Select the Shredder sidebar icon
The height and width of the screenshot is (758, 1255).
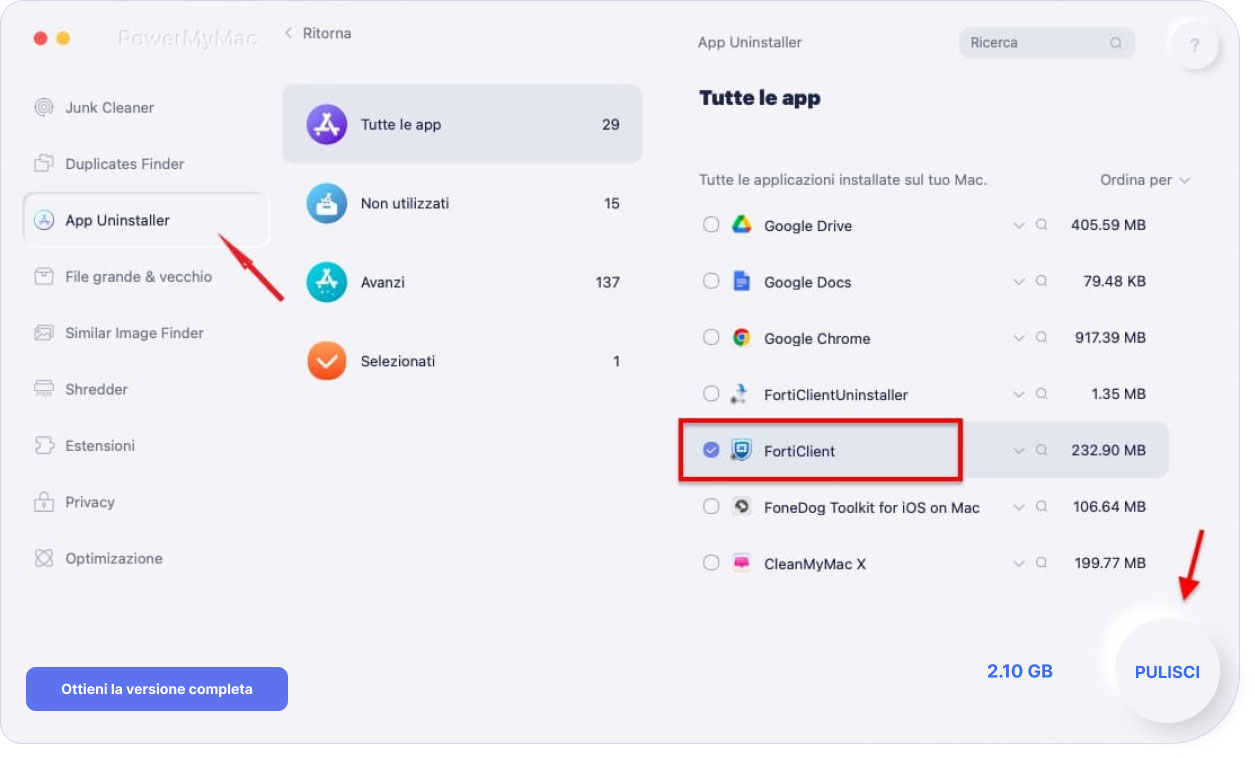(44, 389)
